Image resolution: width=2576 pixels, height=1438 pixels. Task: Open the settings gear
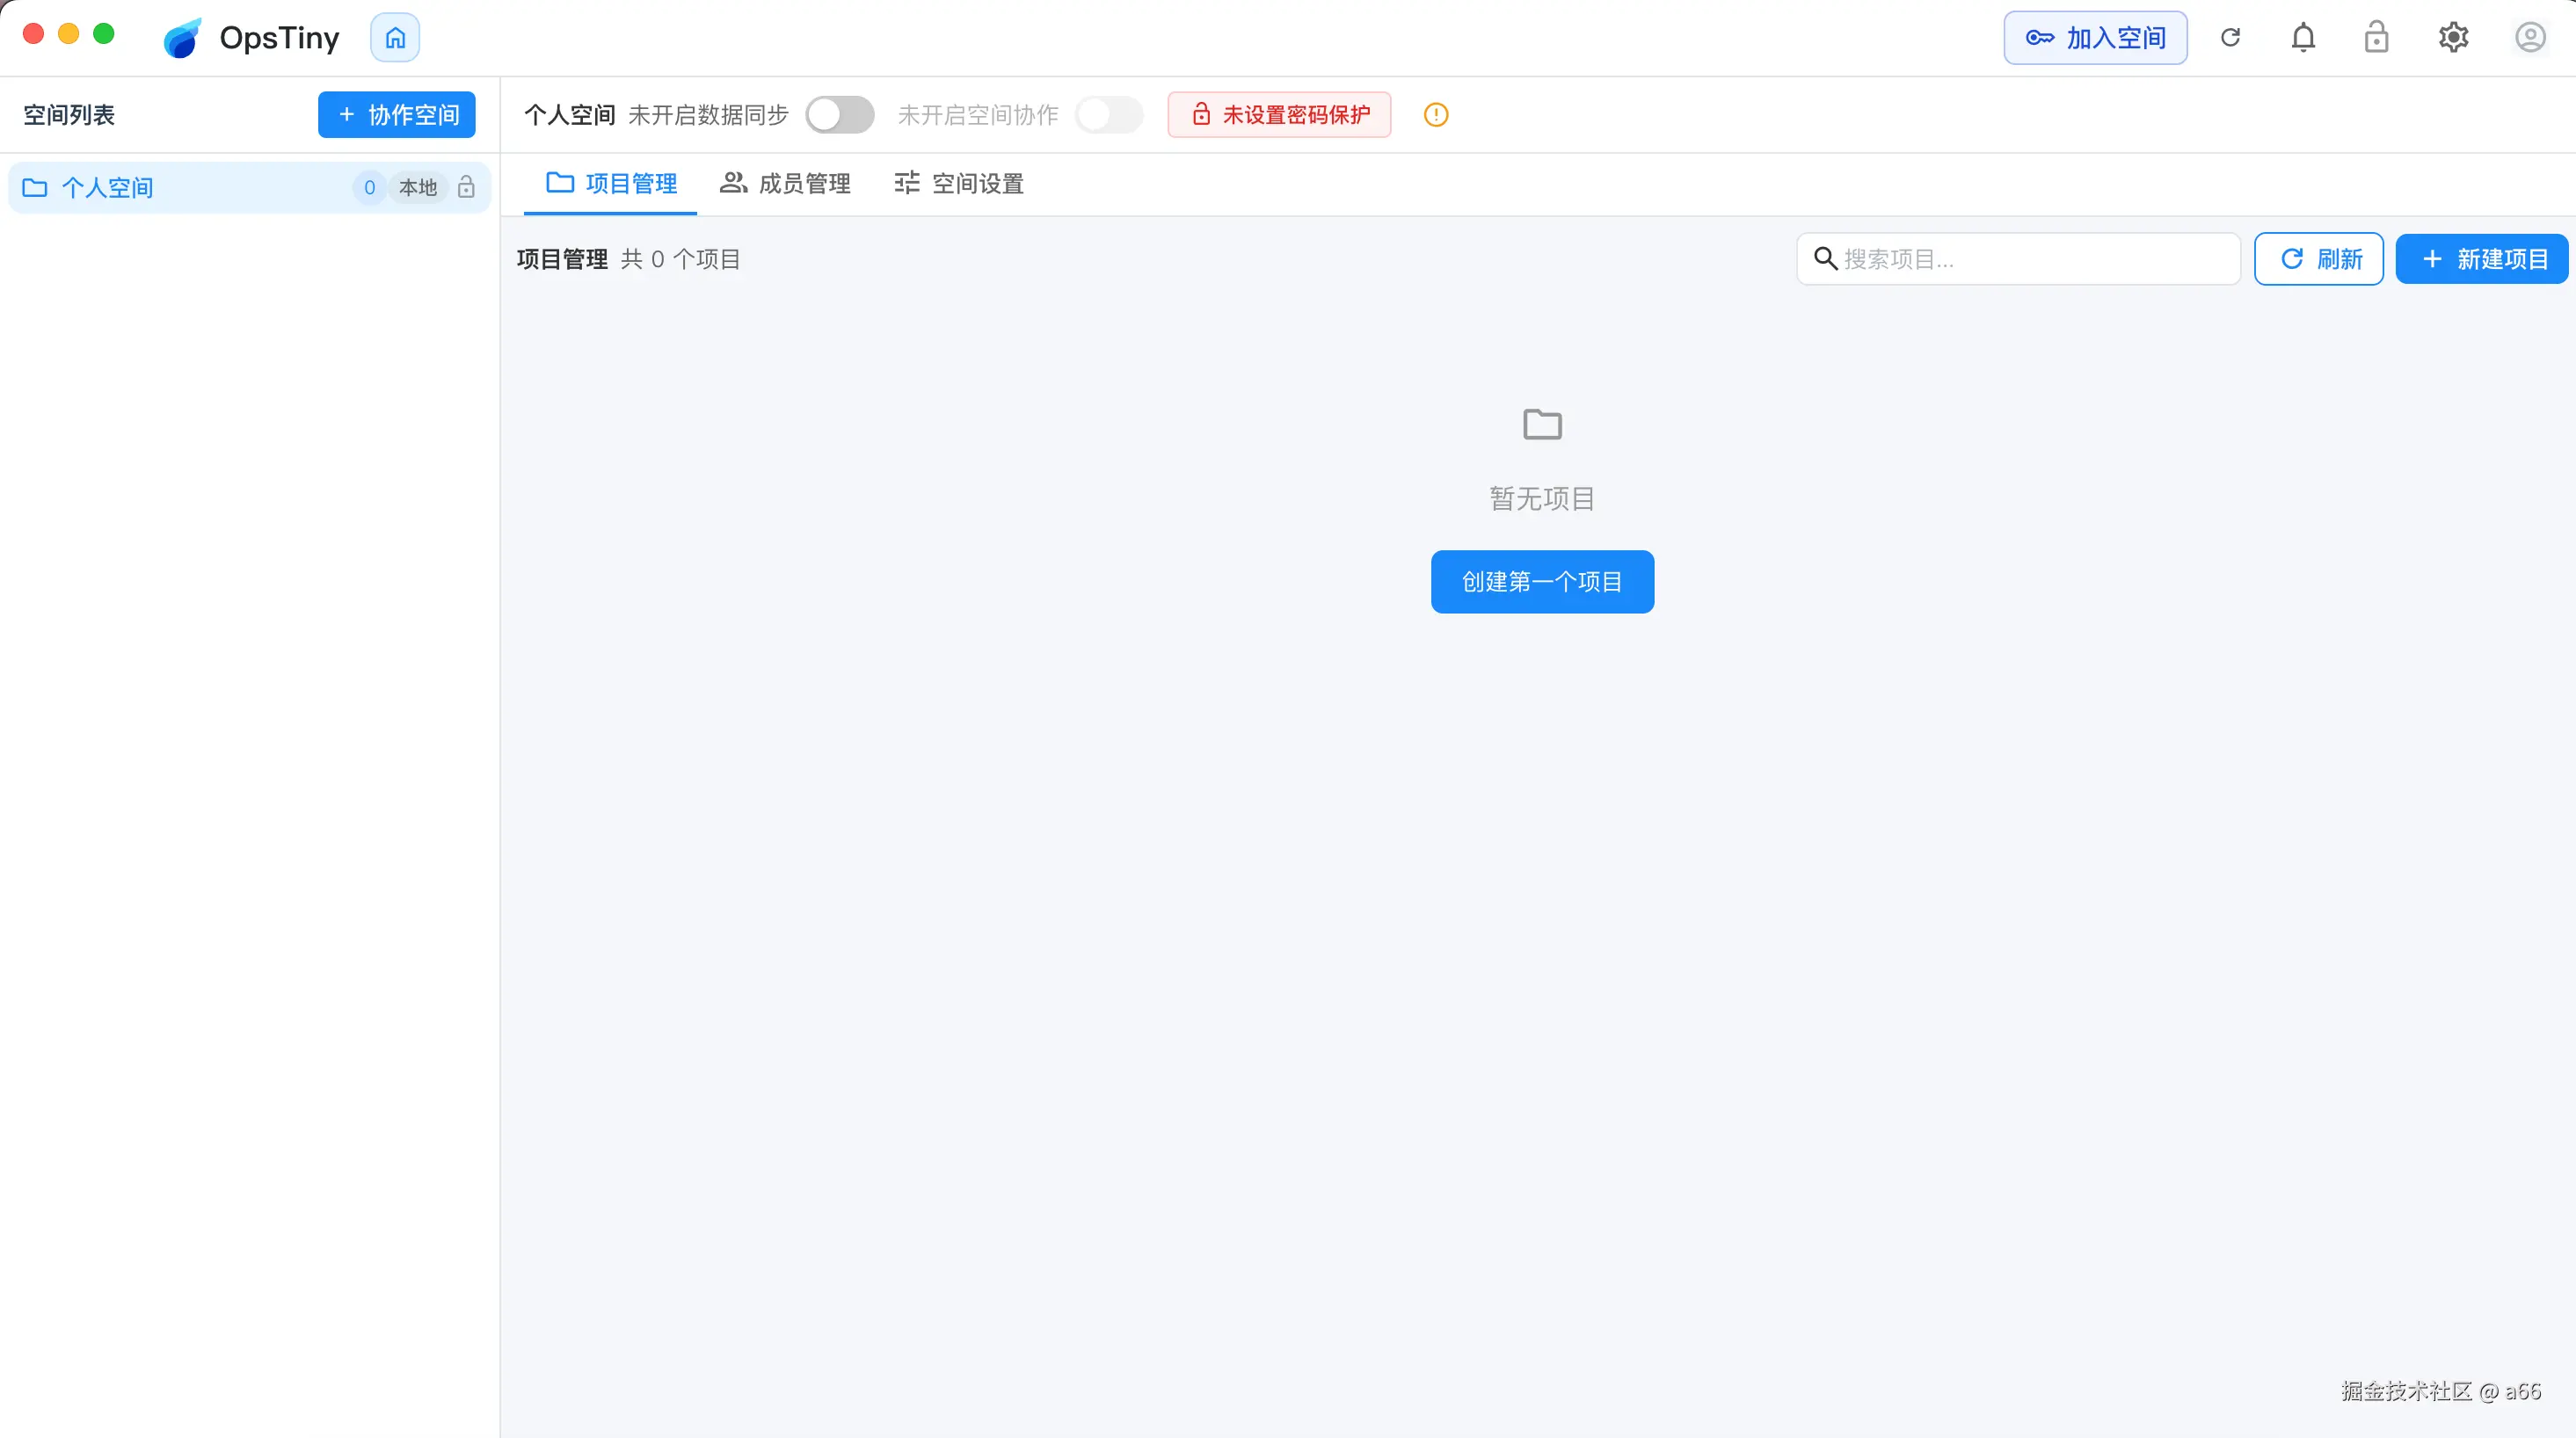click(2454, 37)
